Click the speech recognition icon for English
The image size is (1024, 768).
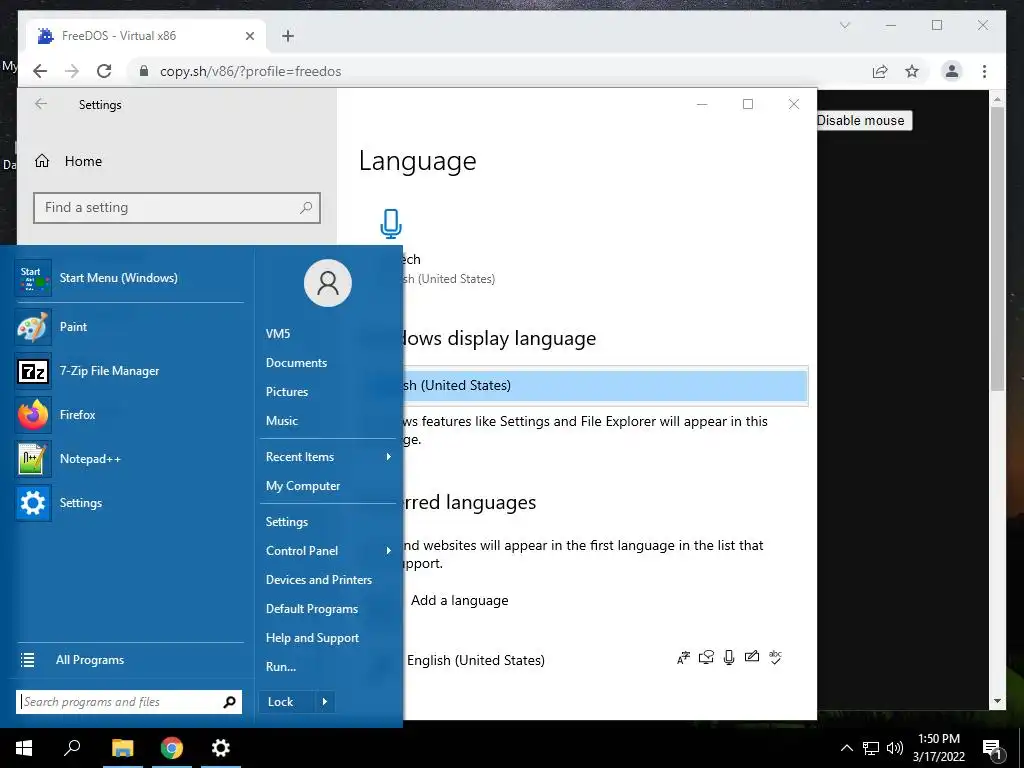tap(729, 658)
